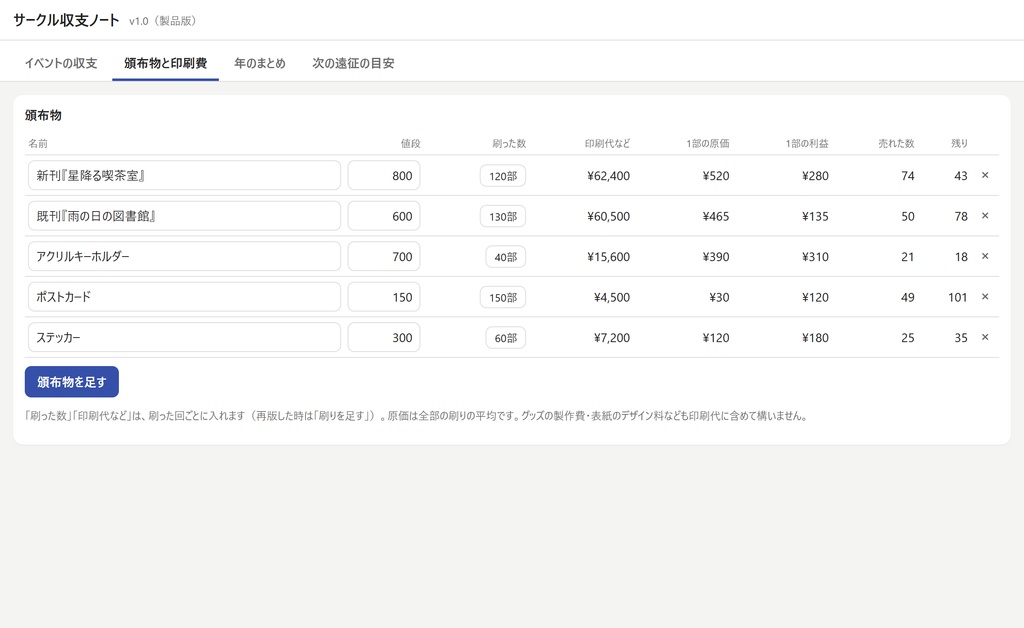1024x628 pixels.
Task: Edit the price field showing 800
Action: (384, 176)
